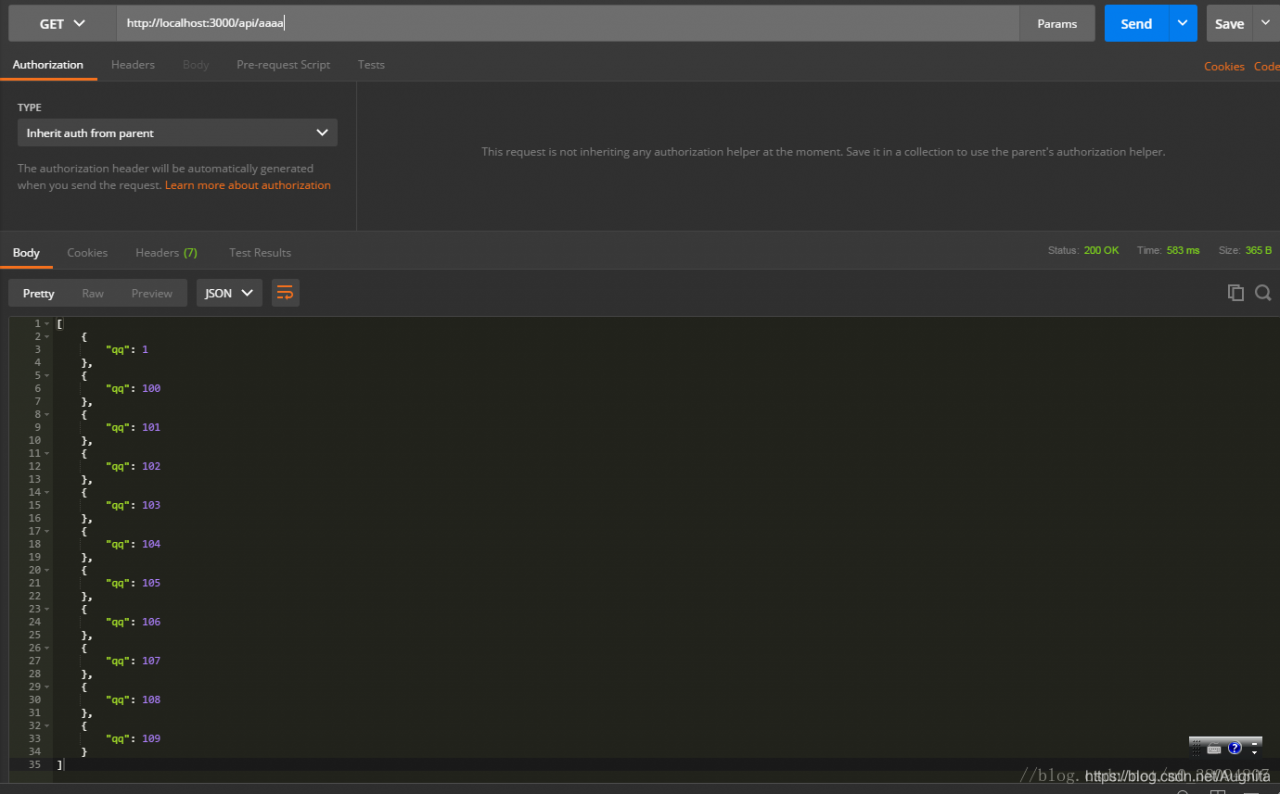The height and width of the screenshot is (794, 1280).
Task: Click the 365 B response size value
Action: (x=1258, y=250)
